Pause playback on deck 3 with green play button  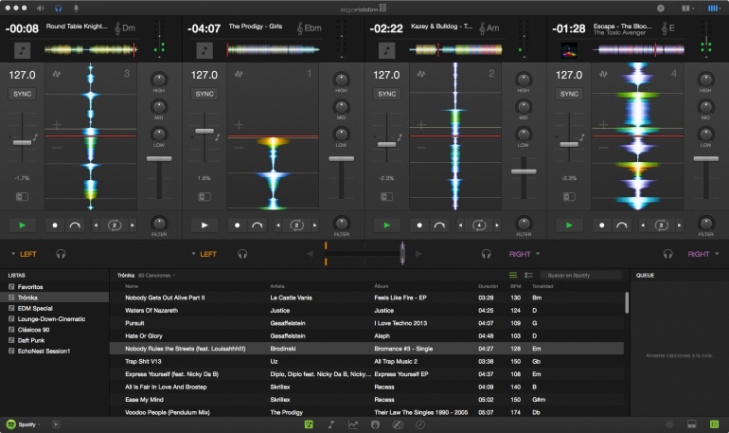click(22, 225)
